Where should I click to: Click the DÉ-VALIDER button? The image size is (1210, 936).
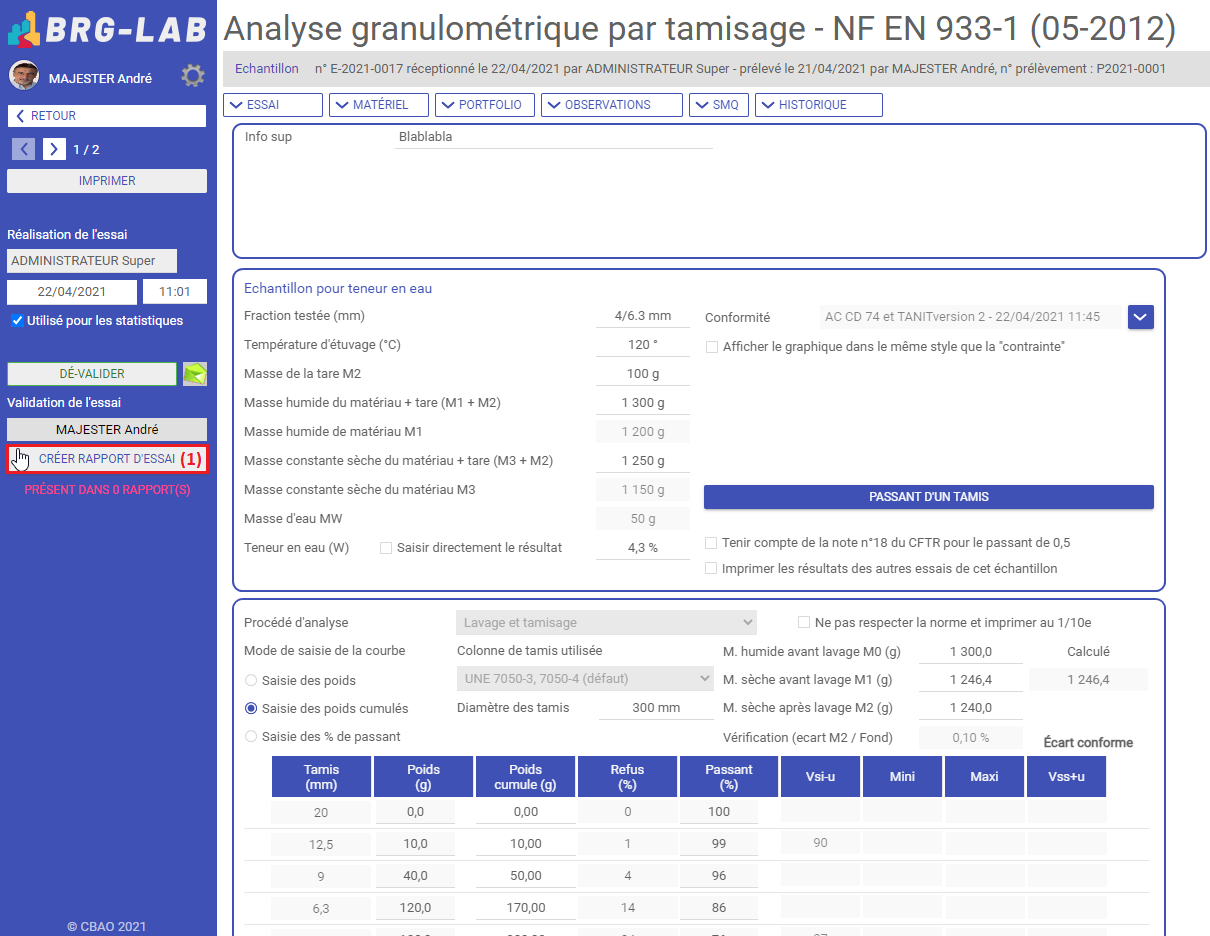92,373
